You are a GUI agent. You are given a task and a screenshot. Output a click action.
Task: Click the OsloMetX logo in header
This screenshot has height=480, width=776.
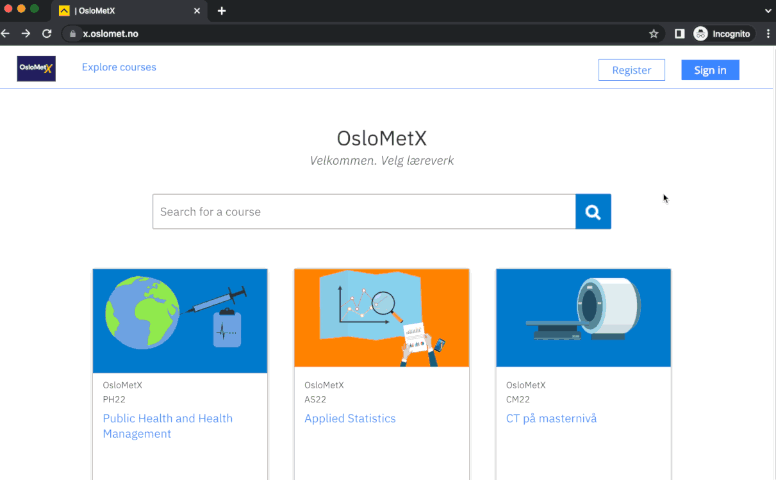[36, 68]
